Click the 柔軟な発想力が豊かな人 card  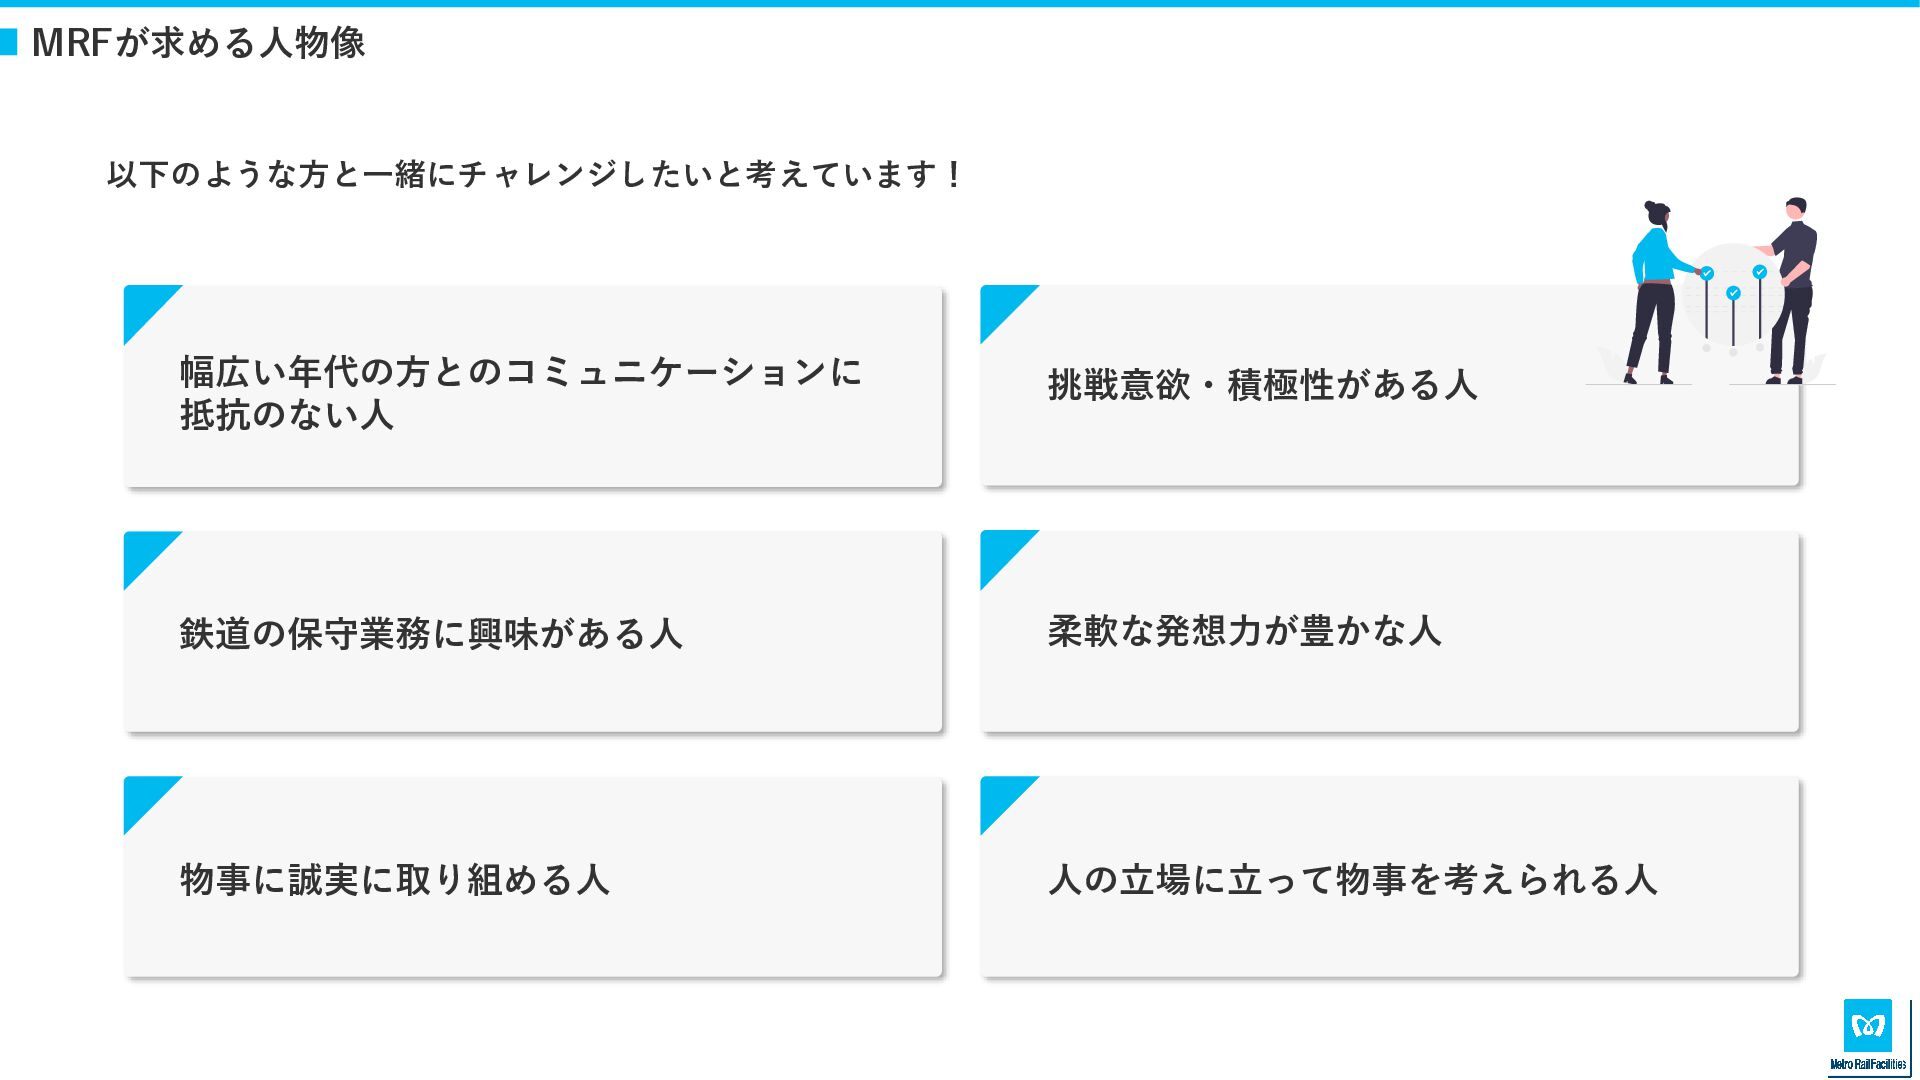1389,631
